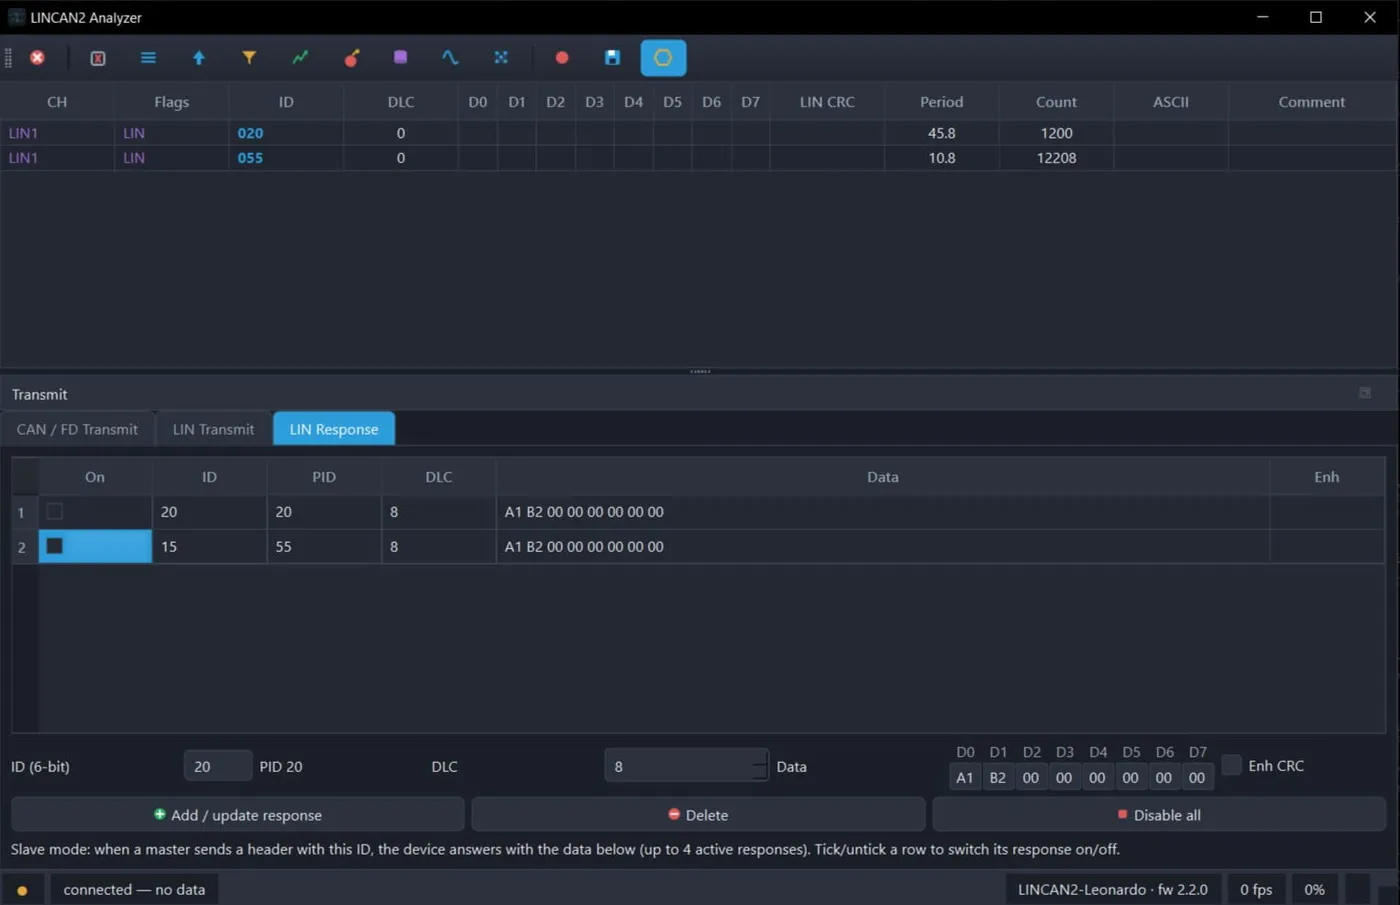Viewport: 1400px width, 905px height.
Task: Select the LIN Response tab
Action: [334, 429]
